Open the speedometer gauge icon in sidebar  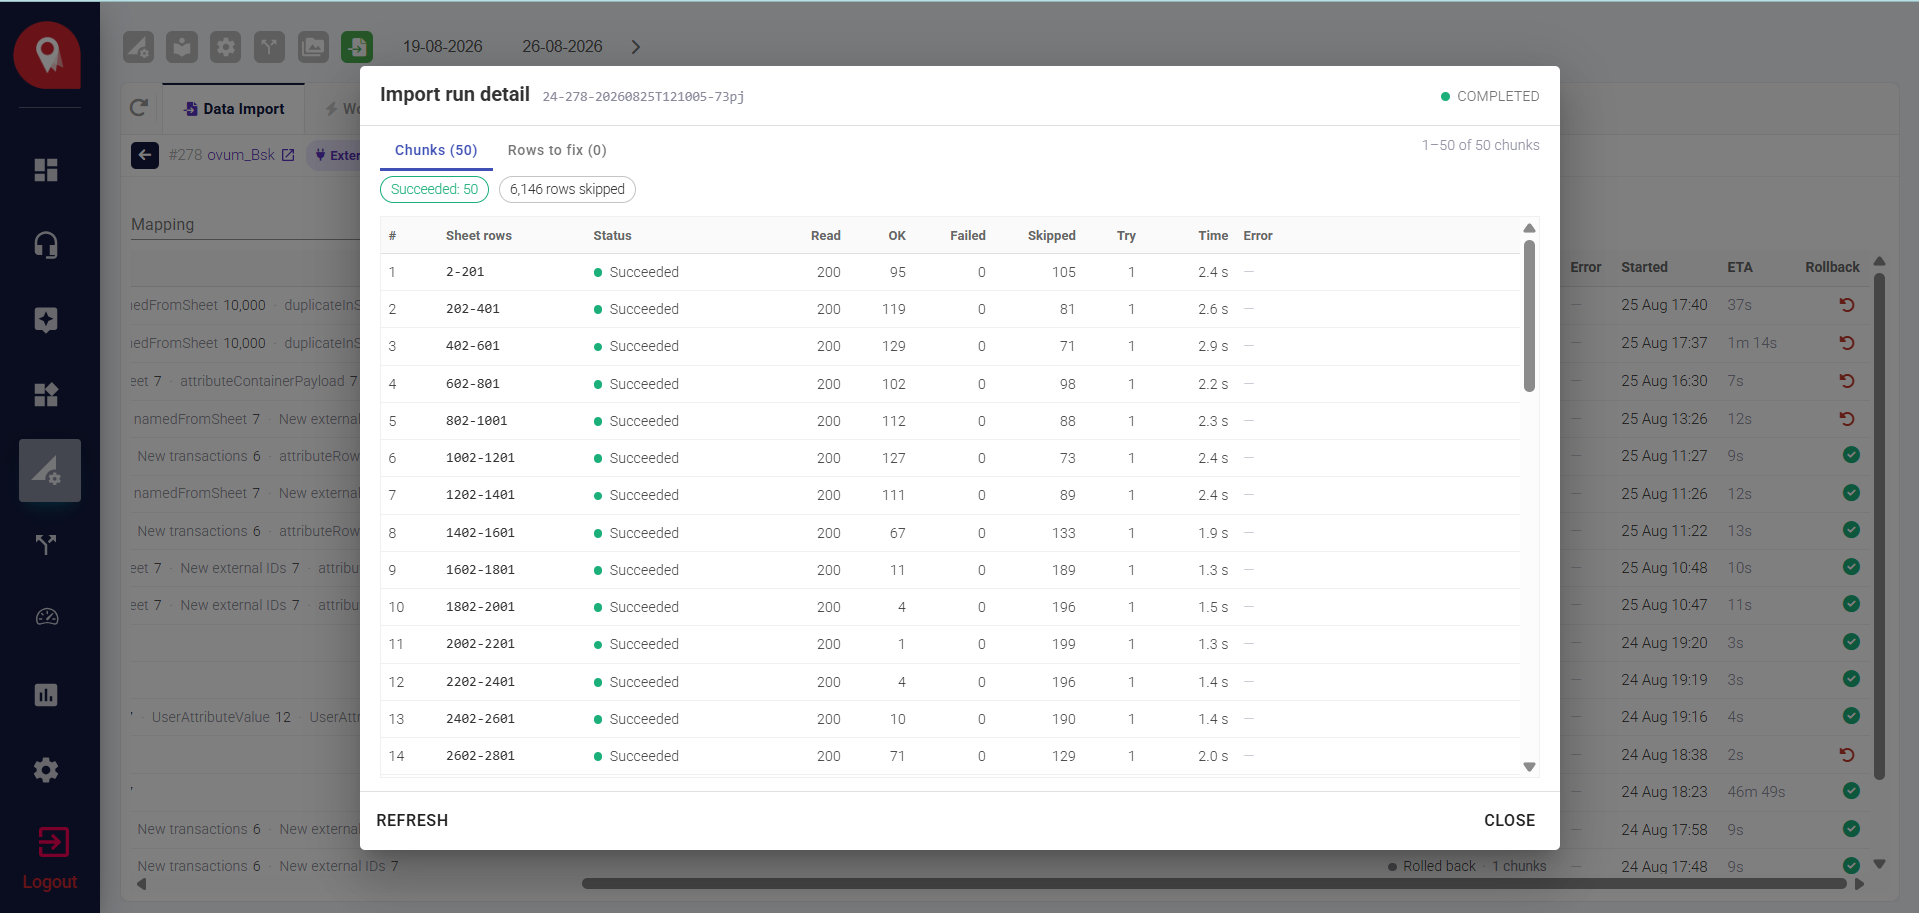pos(46,617)
